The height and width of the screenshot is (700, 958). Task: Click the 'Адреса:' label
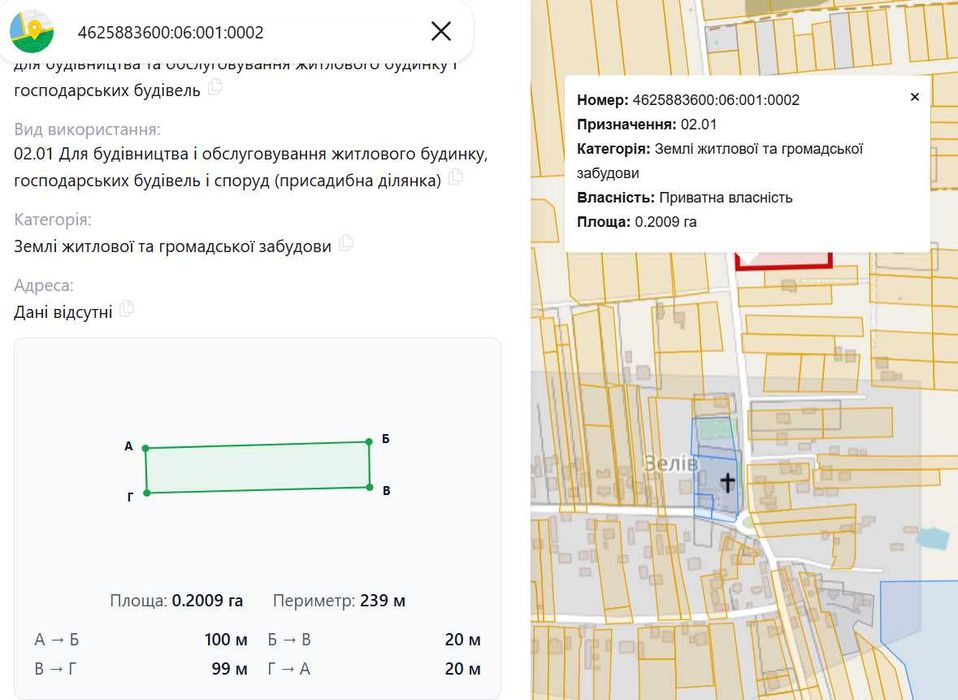pos(43,285)
